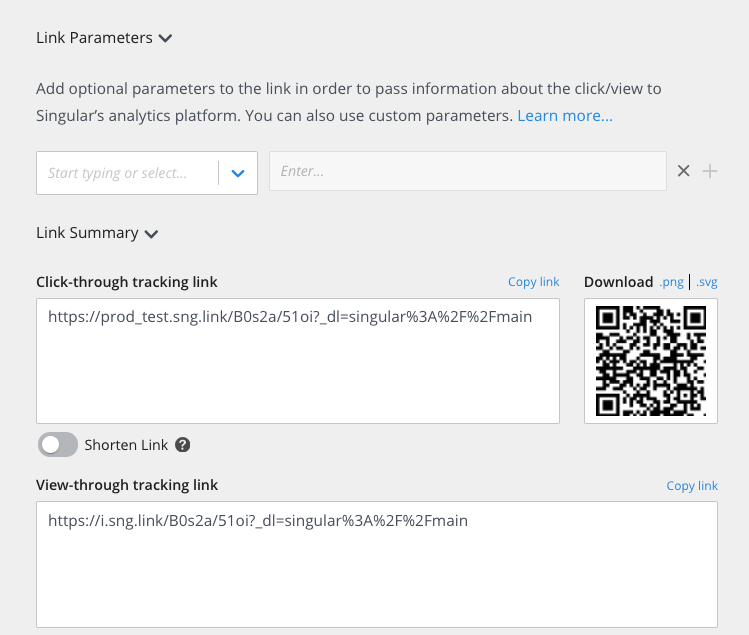Download QR code as .svg
Viewport: 749px width, 635px height.
706,282
